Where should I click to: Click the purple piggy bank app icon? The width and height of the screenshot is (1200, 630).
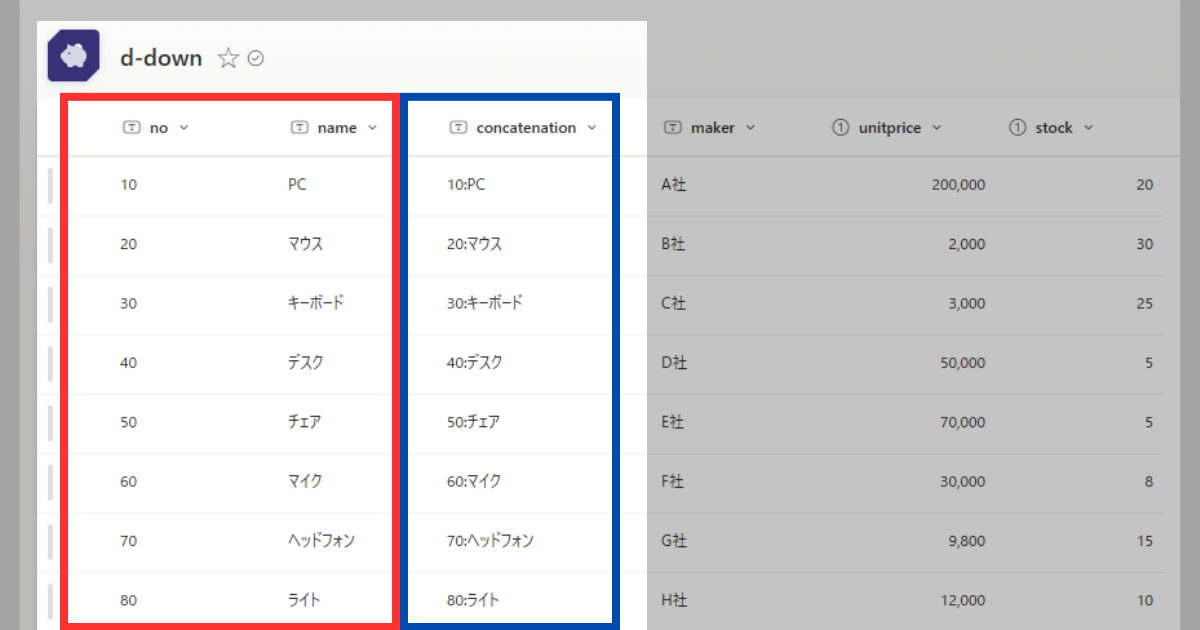click(72, 55)
